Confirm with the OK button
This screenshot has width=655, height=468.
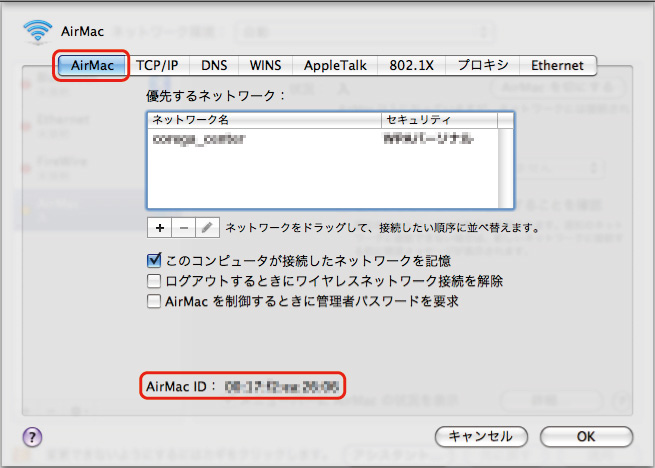click(x=586, y=437)
